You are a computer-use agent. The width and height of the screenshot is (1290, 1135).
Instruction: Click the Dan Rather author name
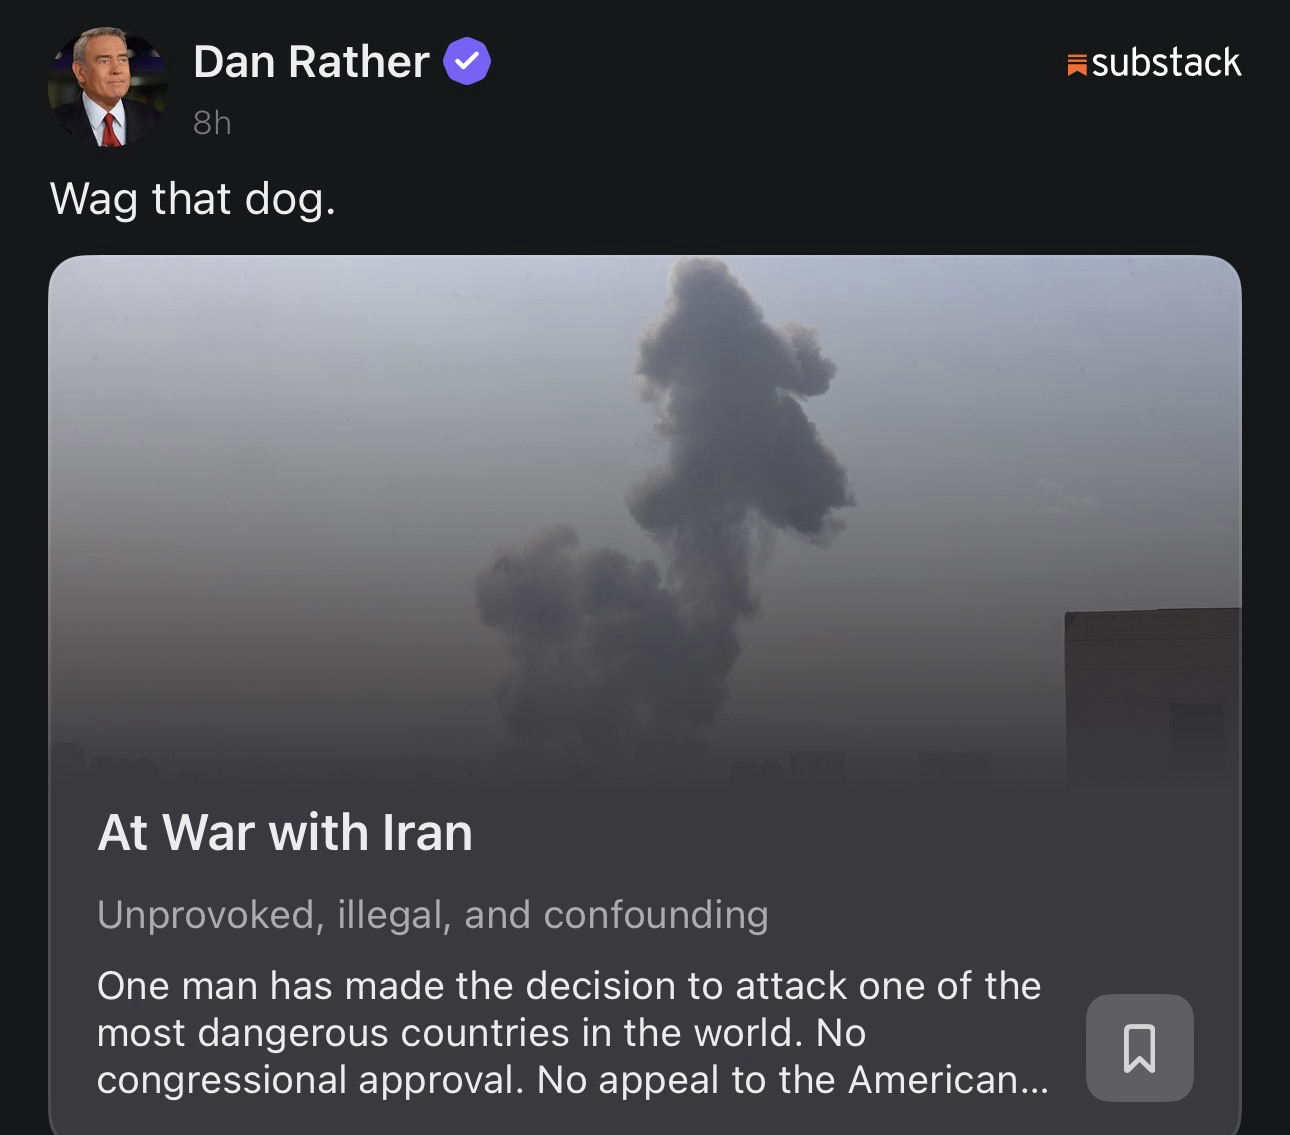(x=311, y=61)
